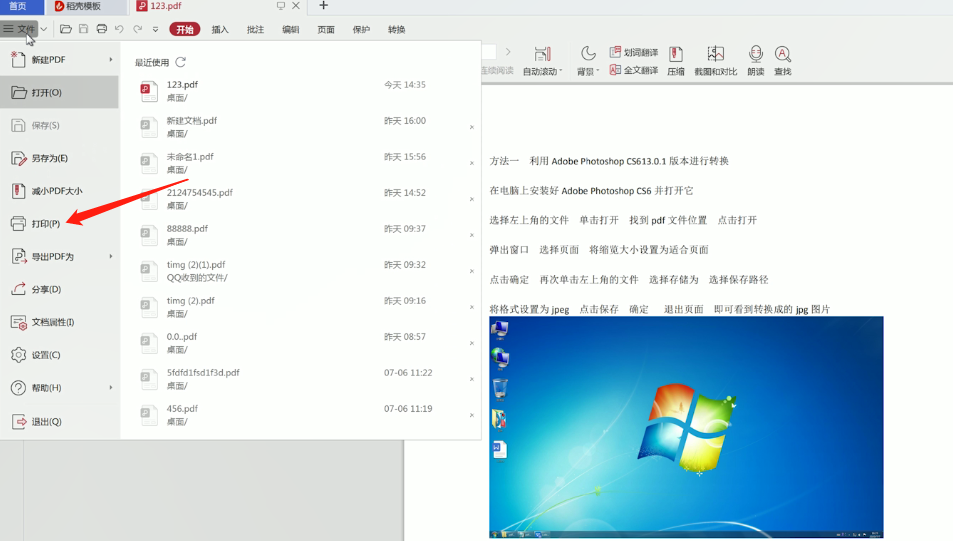Switch to the 转换 ribbon tab
The image size is (953, 541).
click(x=396, y=29)
